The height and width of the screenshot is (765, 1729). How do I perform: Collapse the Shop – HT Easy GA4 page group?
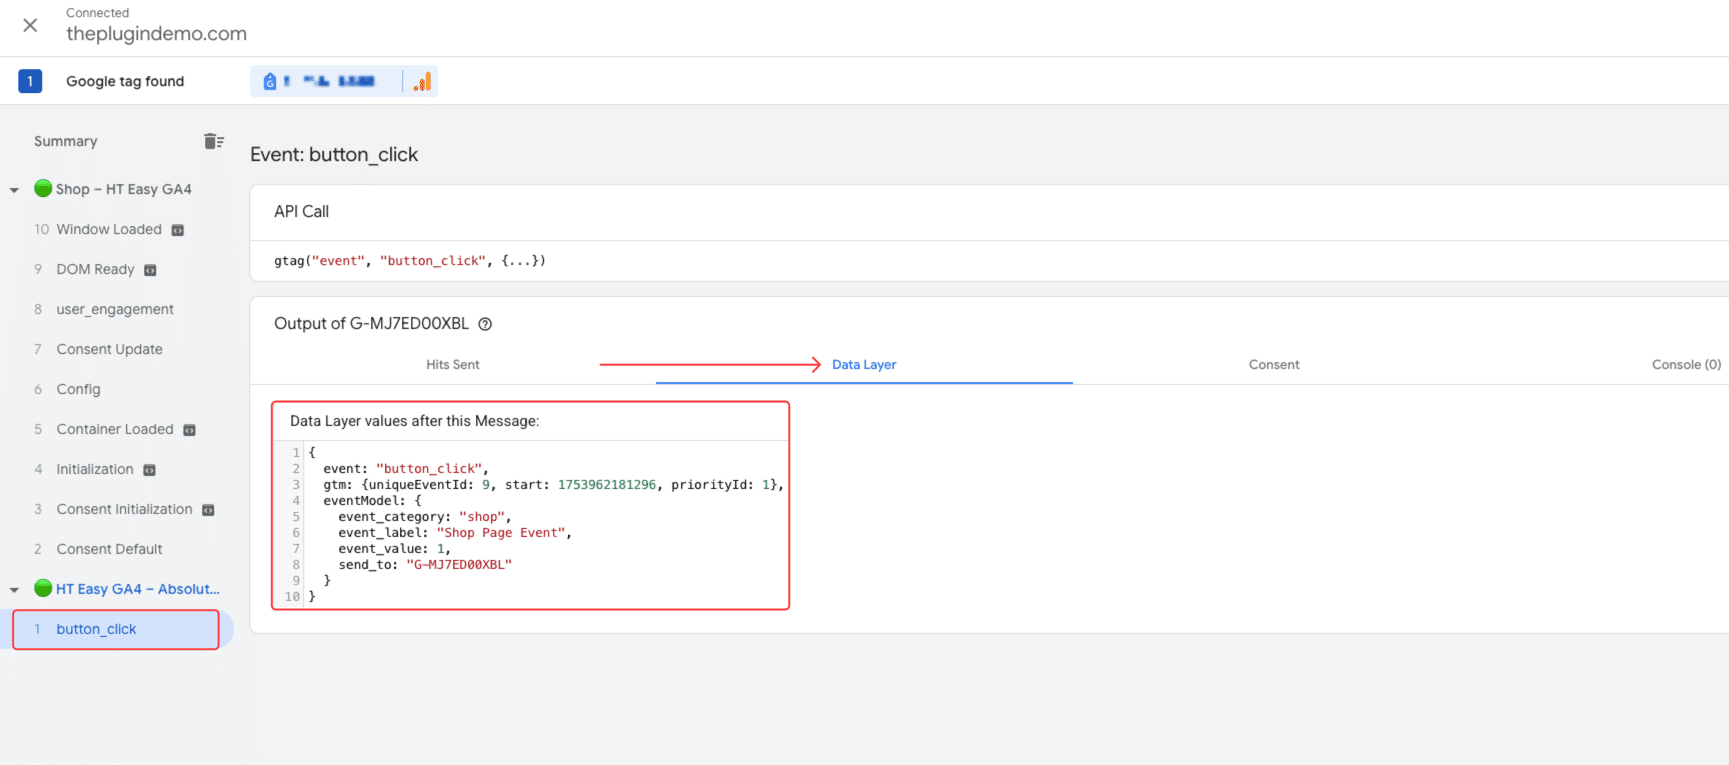coord(14,190)
